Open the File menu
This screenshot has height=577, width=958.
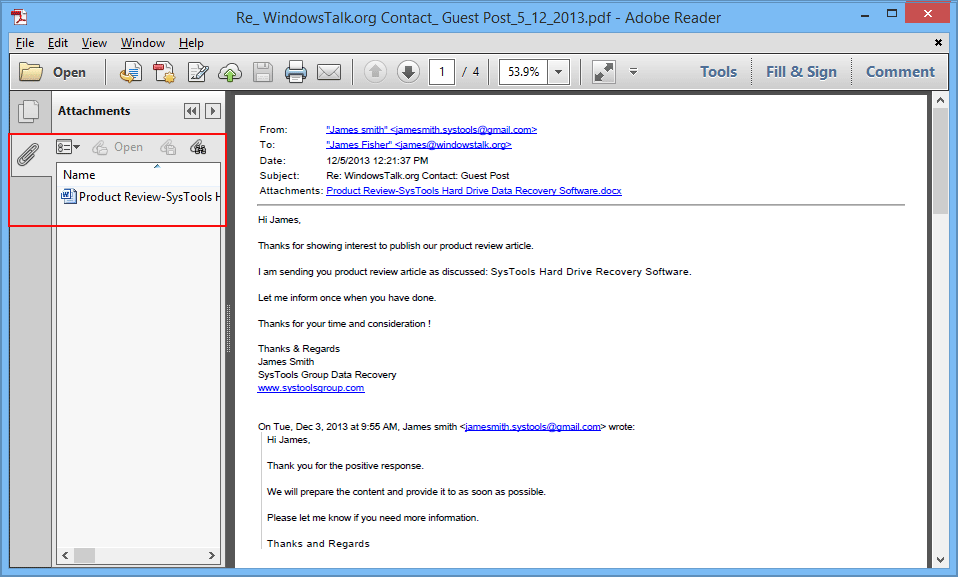(24, 43)
